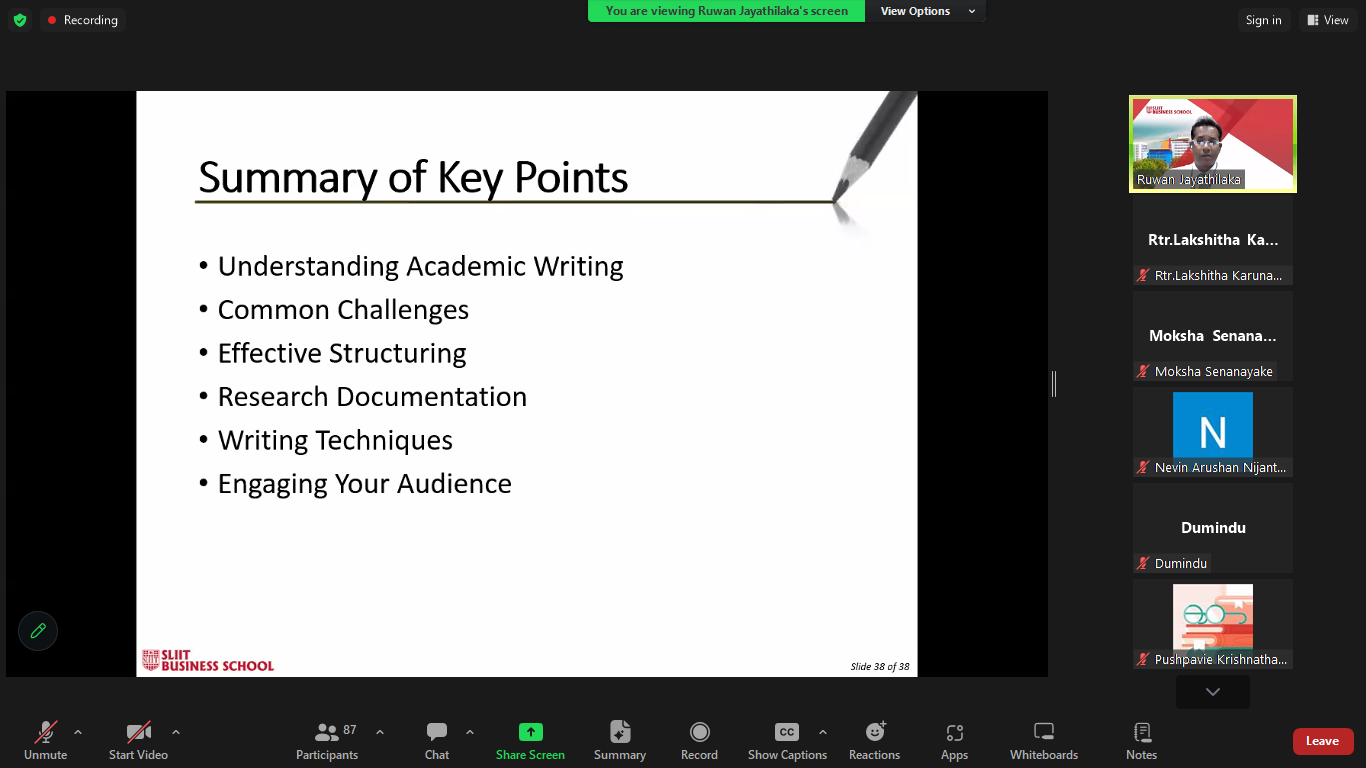Unmute the microphone
The width and height of the screenshot is (1366, 768).
pyautogui.click(x=45, y=741)
